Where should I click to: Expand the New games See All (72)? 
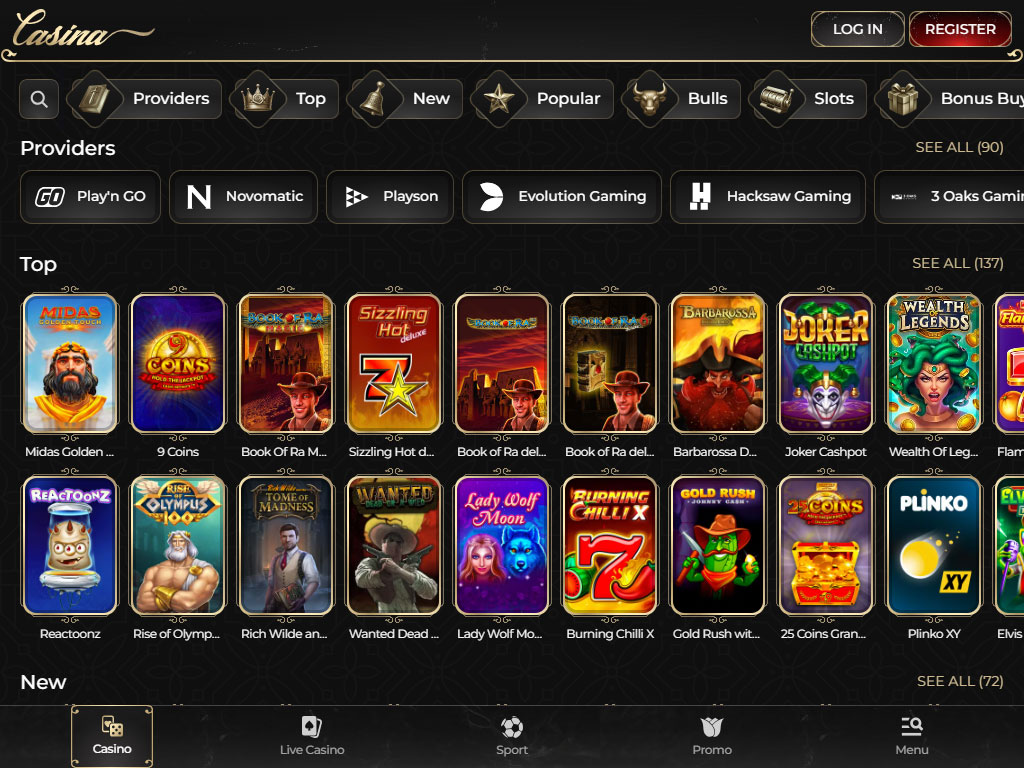click(959, 681)
